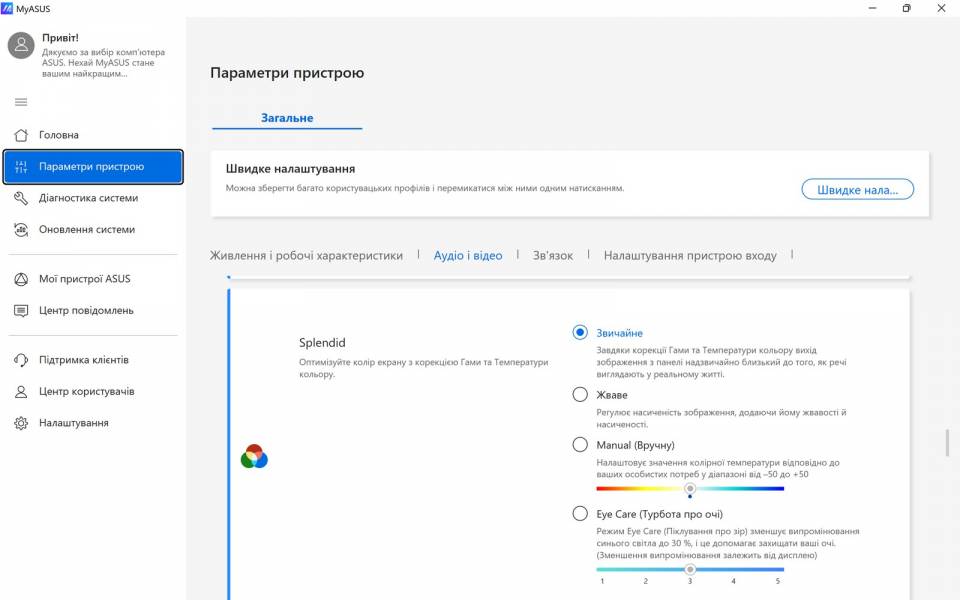Enable Eye Care (Турбота про очі)
This screenshot has height=600, width=960.
coord(580,514)
